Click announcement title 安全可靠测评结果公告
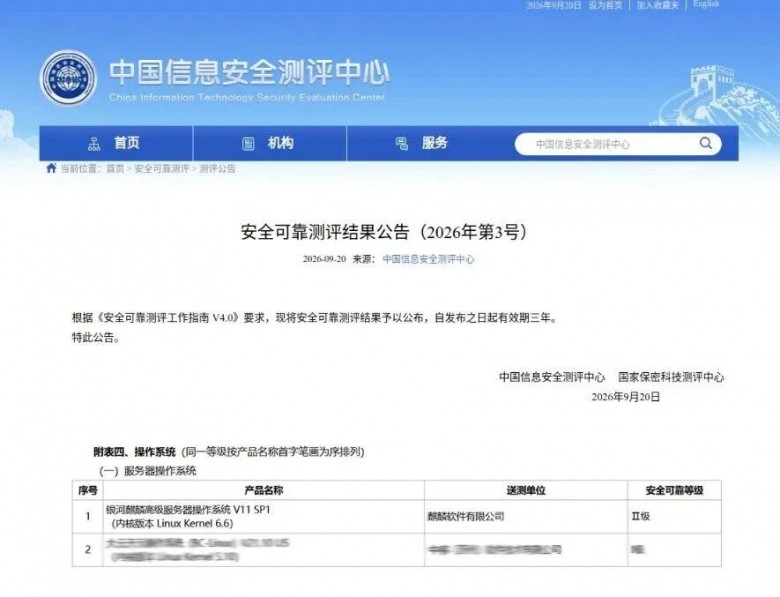Screen dimensions: 780x597 click(384, 232)
